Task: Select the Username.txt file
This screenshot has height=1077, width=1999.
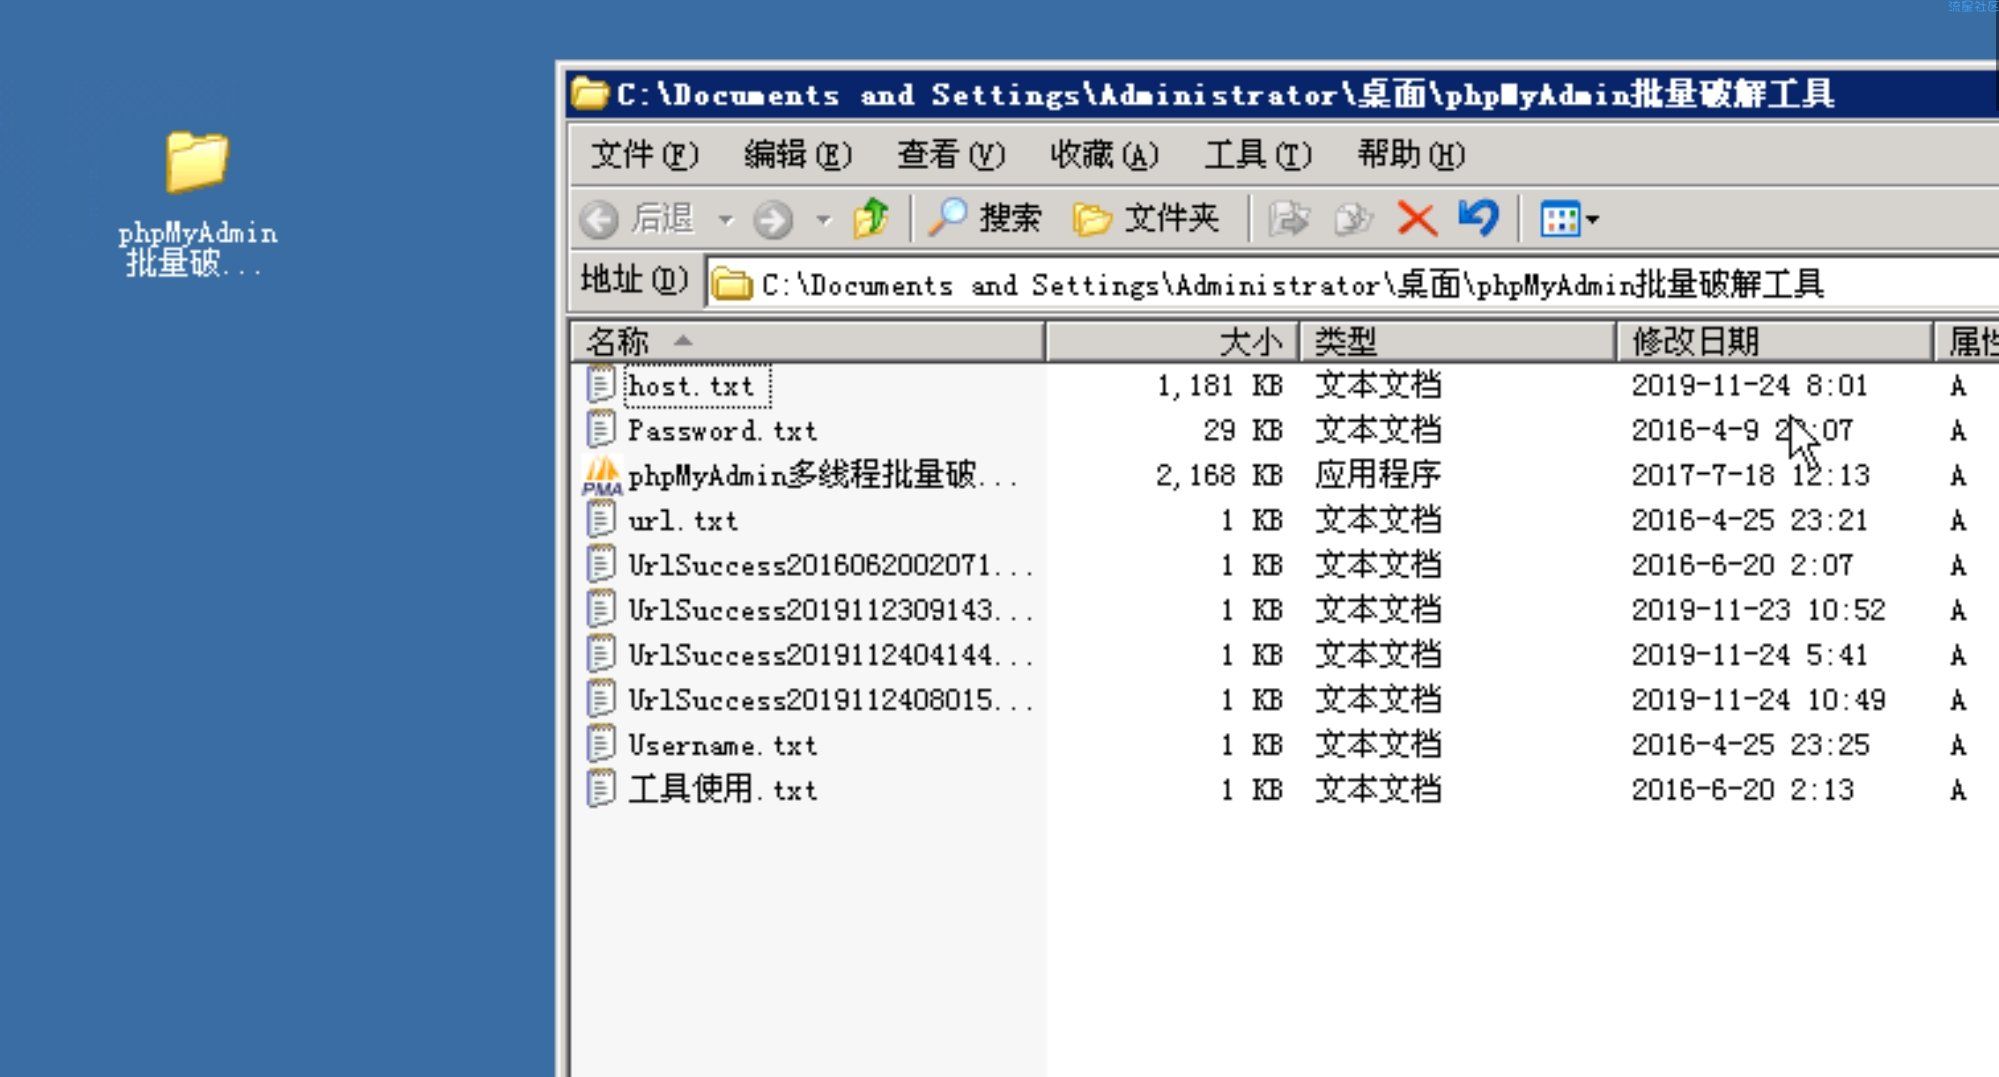Action: coord(722,746)
